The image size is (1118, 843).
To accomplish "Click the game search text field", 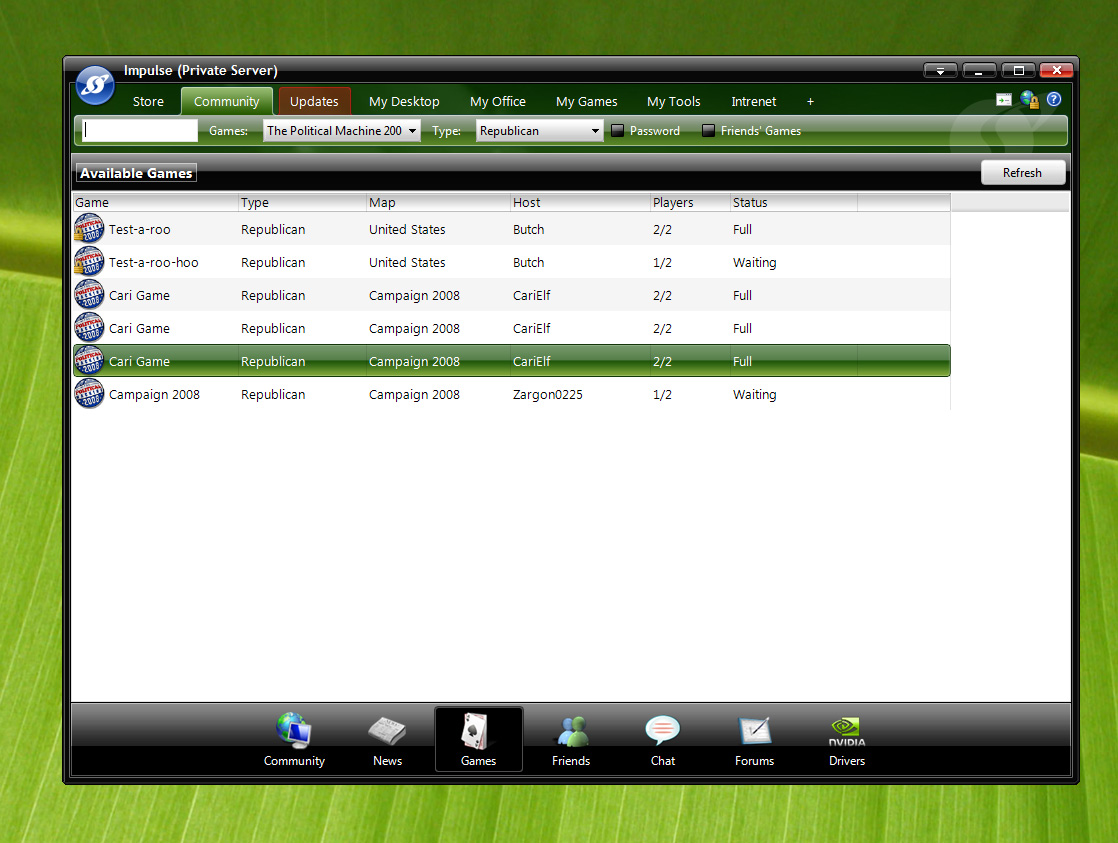I will [140, 131].
